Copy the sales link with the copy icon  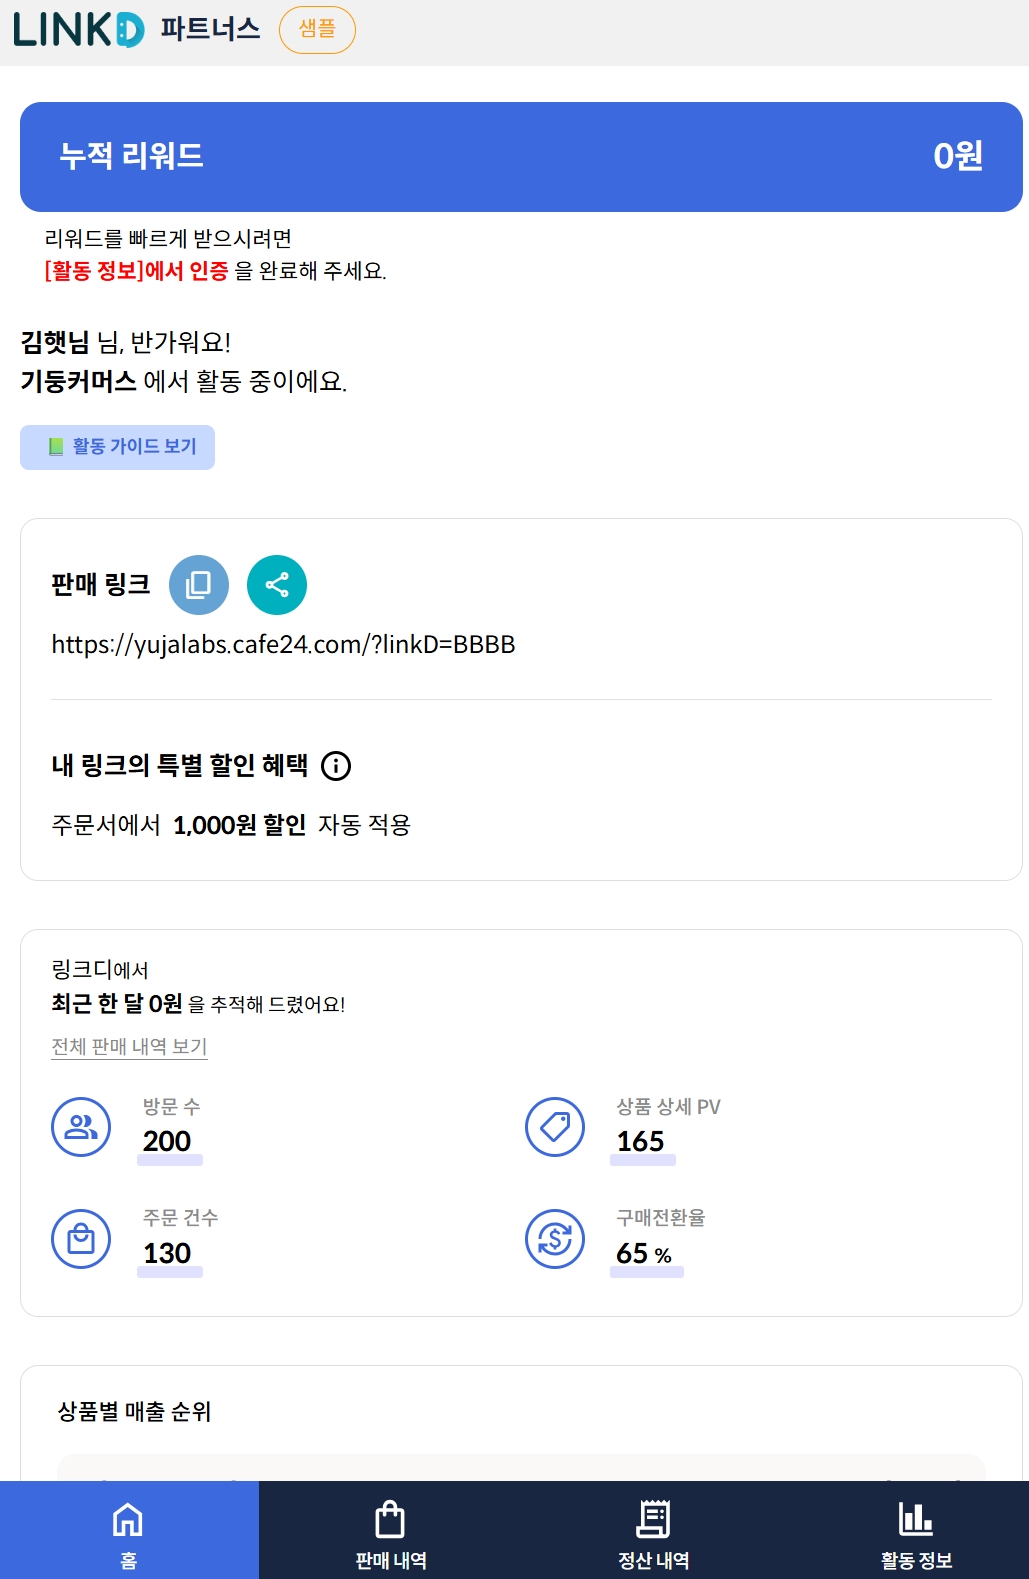pos(199,585)
